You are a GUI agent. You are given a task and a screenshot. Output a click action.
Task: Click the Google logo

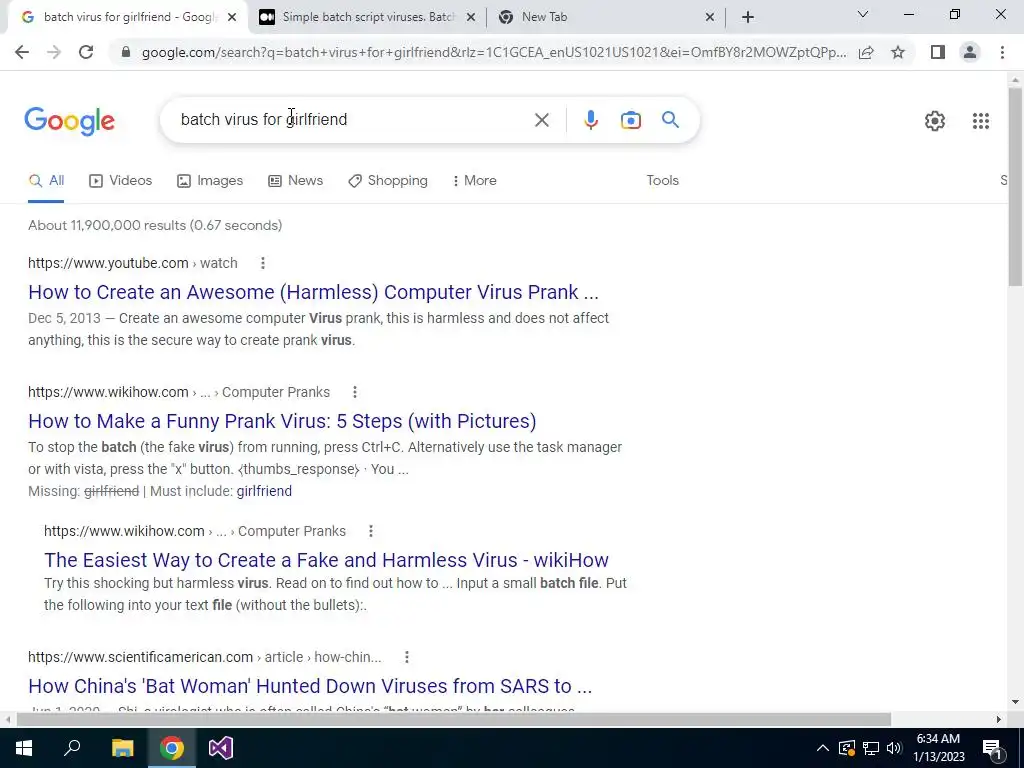(x=69, y=121)
